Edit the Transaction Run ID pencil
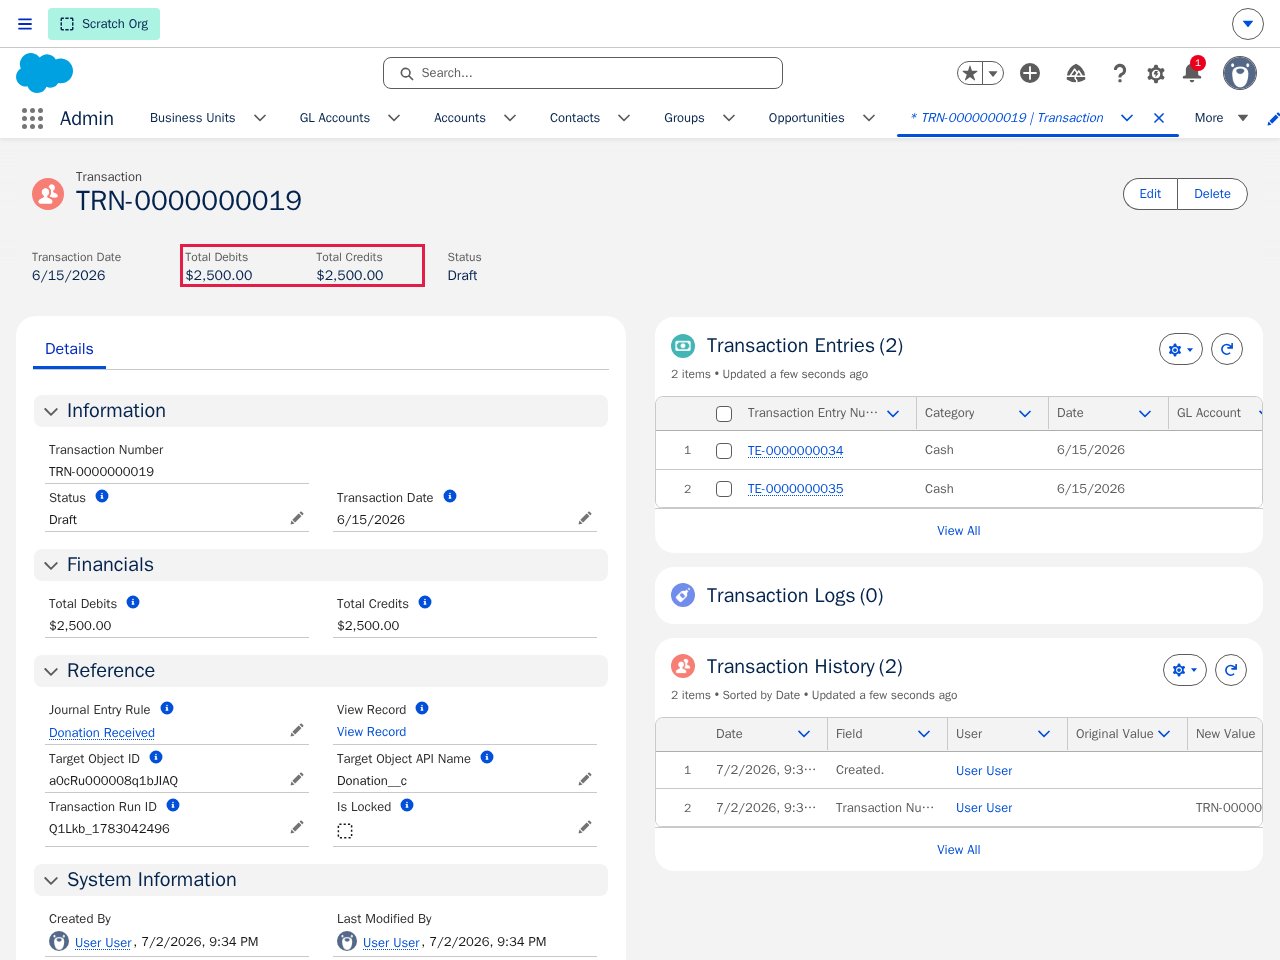The height and width of the screenshot is (960, 1280). point(297,827)
